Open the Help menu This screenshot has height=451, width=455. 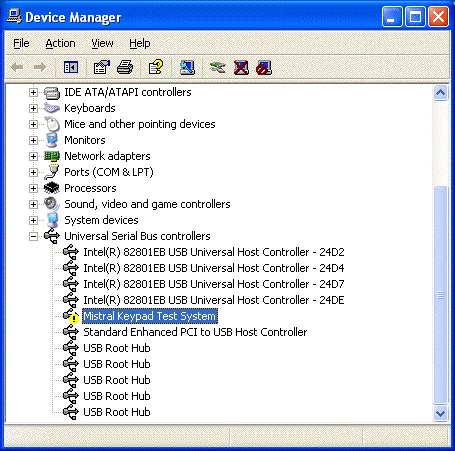[140, 43]
